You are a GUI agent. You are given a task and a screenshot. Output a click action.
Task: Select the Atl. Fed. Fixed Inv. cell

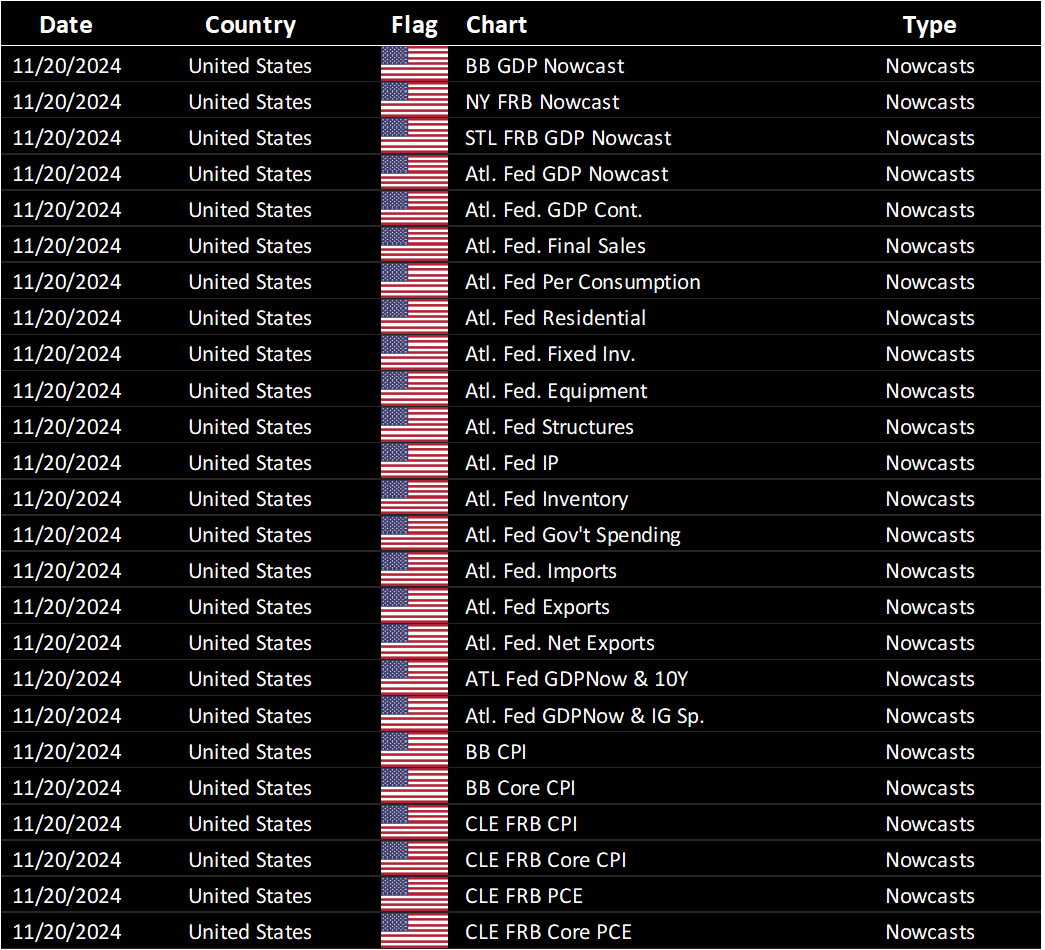[x=550, y=354]
